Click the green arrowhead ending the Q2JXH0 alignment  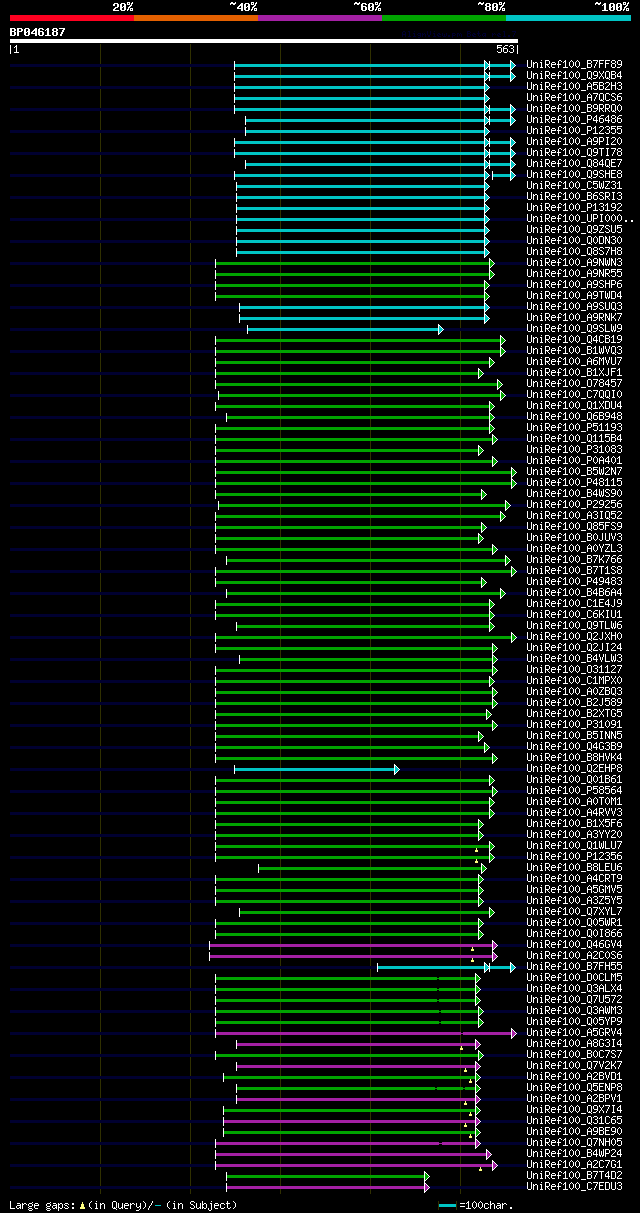pyautogui.click(x=513, y=636)
